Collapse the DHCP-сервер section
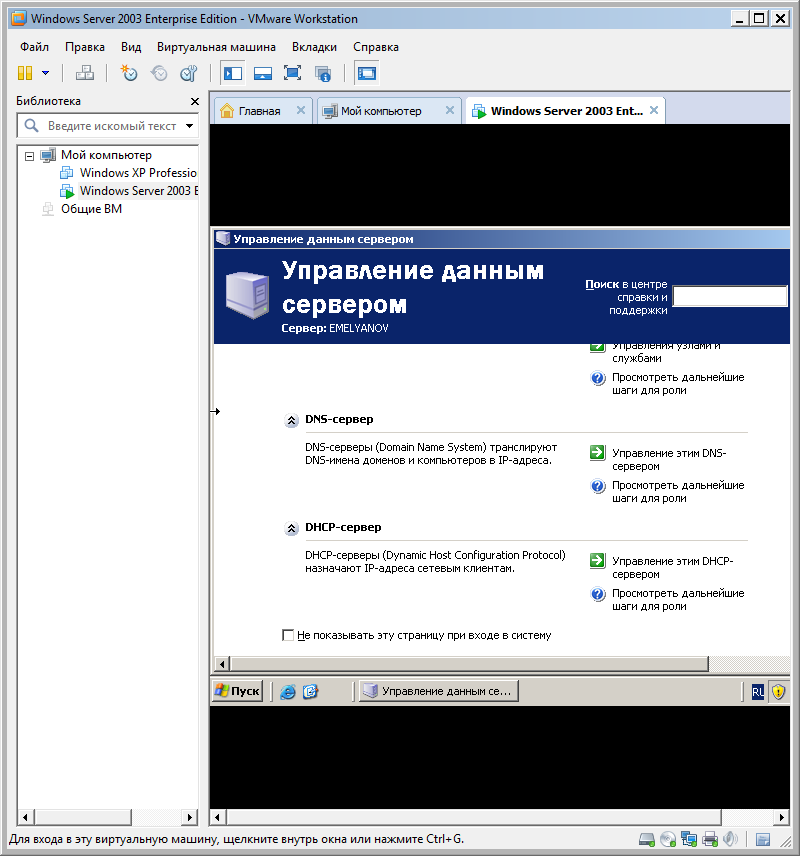Viewport: 800px width, 856px height. tap(292, 528)
